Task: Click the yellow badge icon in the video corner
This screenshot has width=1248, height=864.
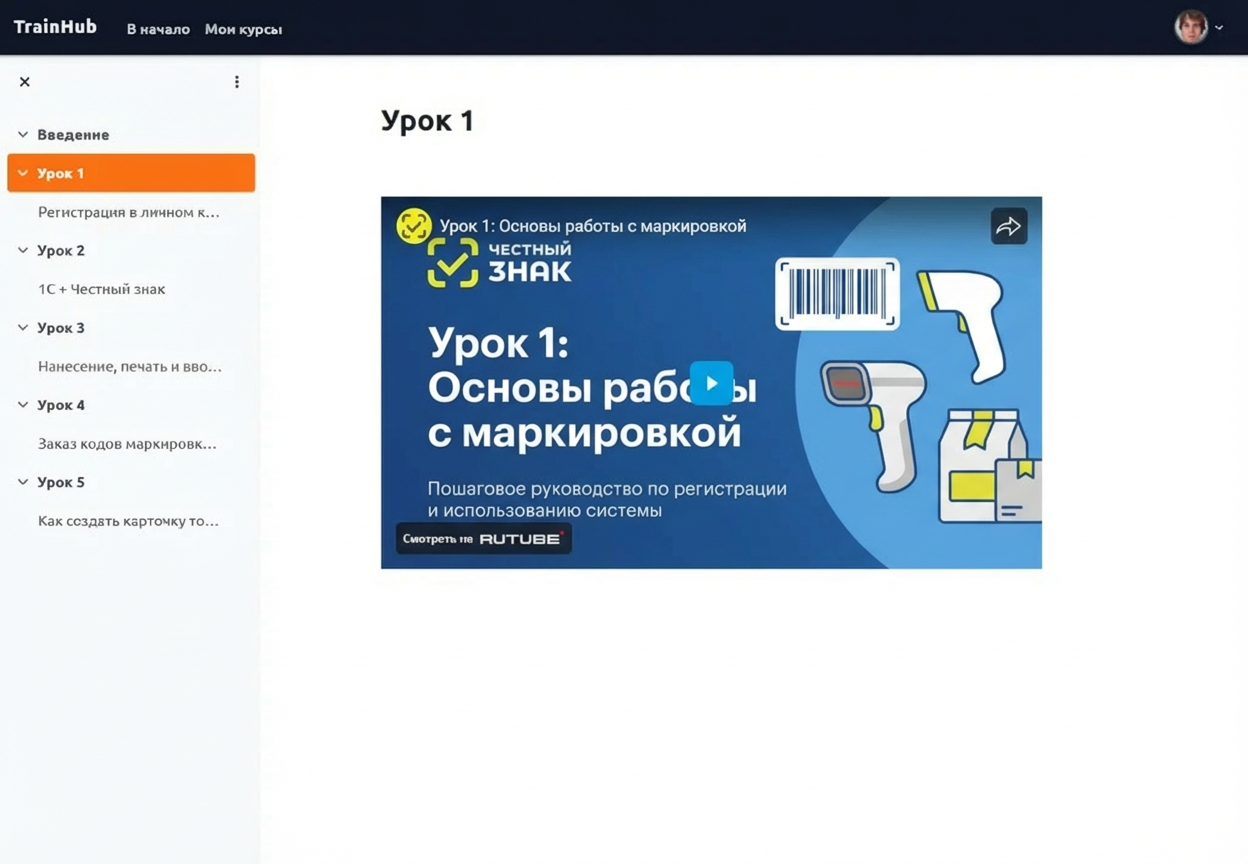Action: (413, 226)
